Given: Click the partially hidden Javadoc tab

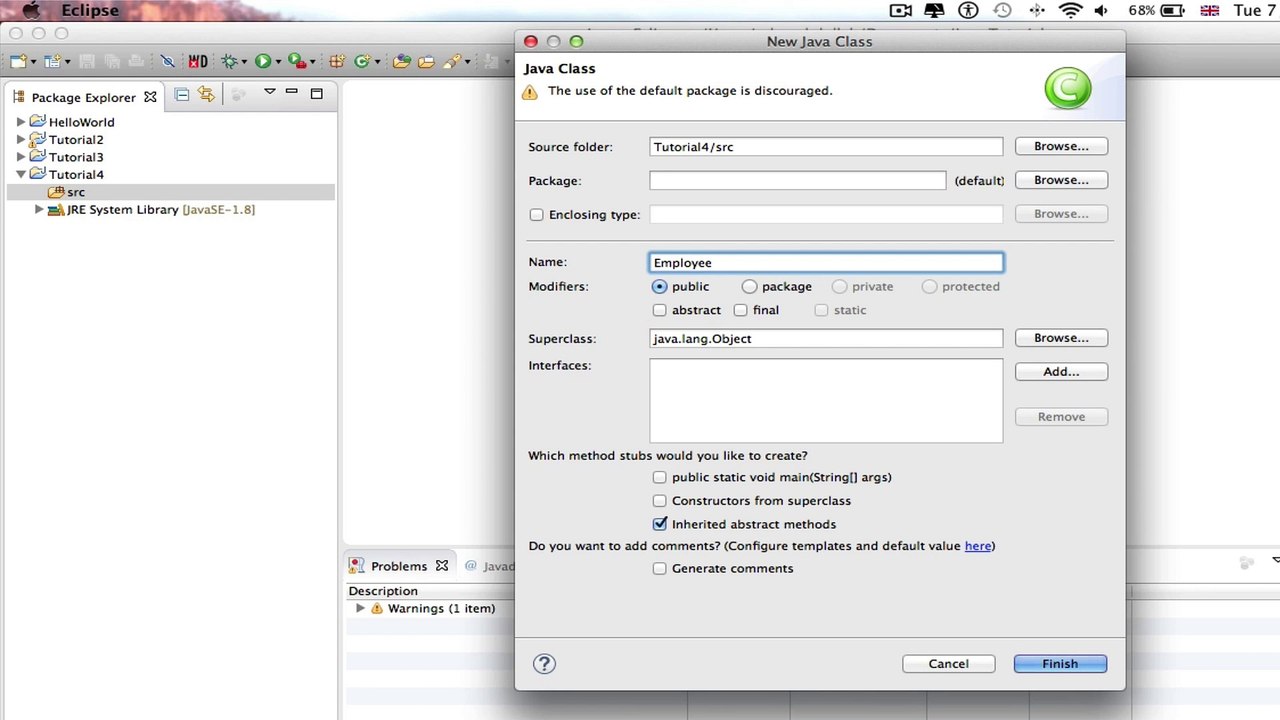Looking at the screenshot, I should tap(489, 566).
